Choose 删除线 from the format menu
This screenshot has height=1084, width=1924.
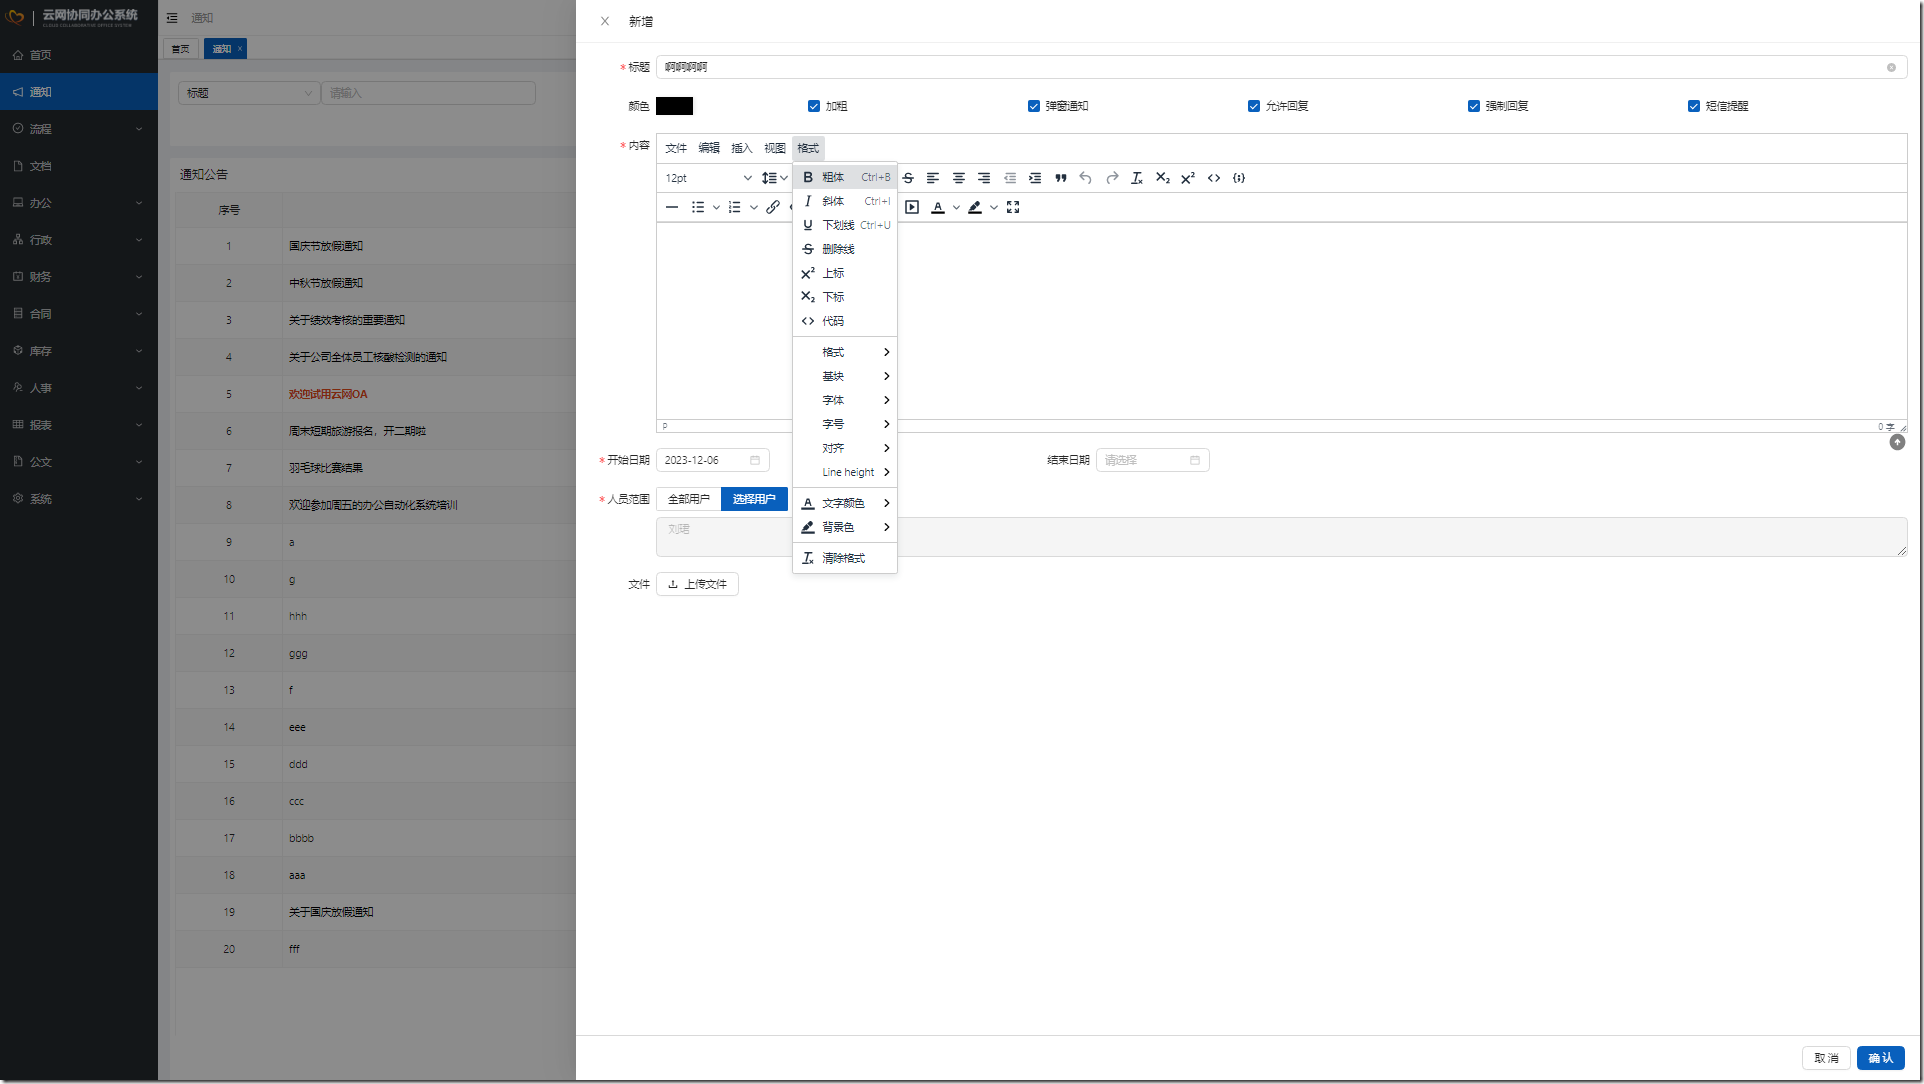[845, 249]
